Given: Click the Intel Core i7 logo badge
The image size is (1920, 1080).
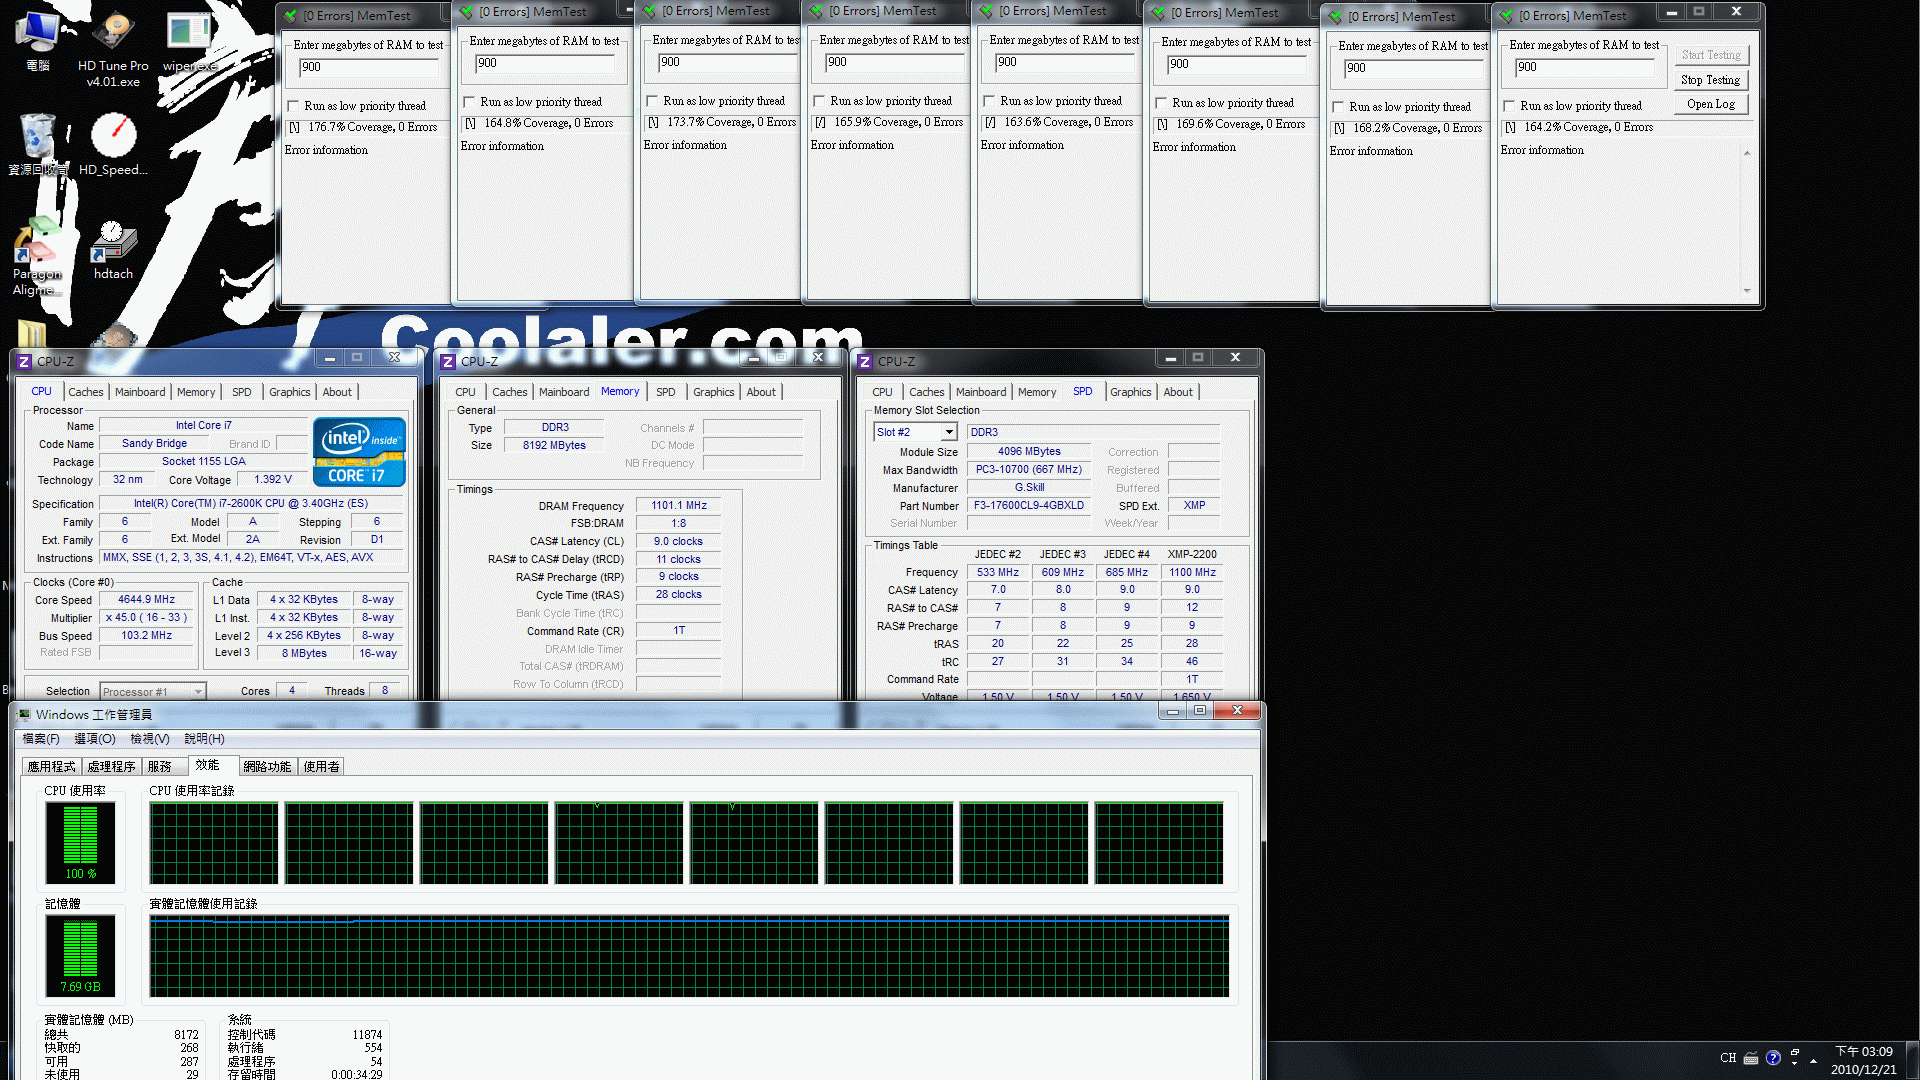Looking at the screenshot, I should [x=359, y=452].
